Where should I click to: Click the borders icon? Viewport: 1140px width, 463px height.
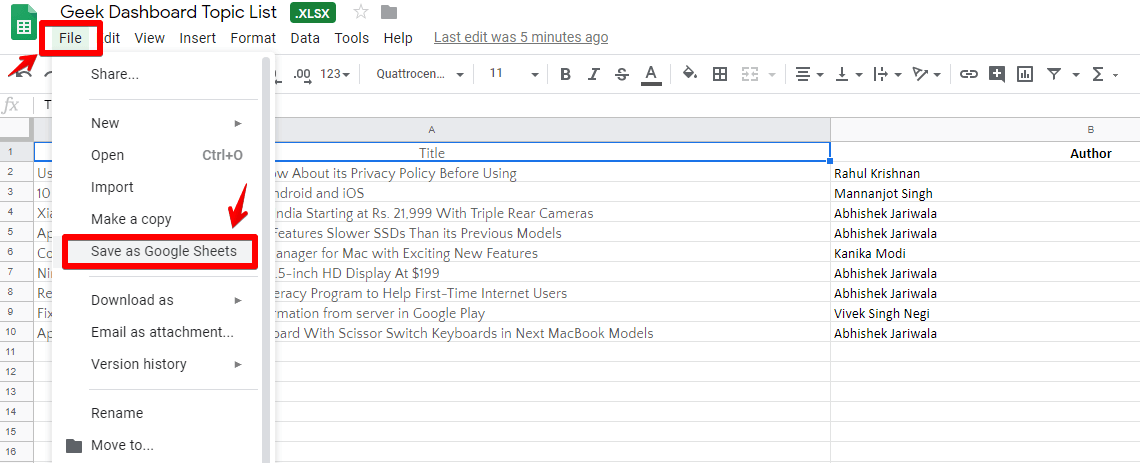(x=720, y=74)
